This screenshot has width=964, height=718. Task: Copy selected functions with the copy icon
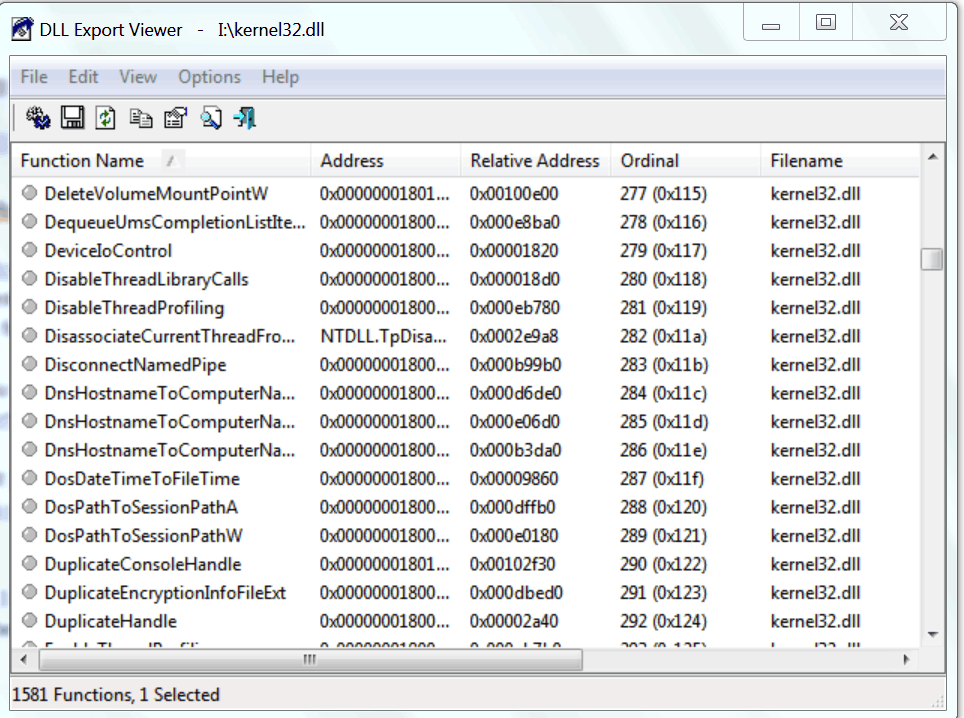point(140,117)
